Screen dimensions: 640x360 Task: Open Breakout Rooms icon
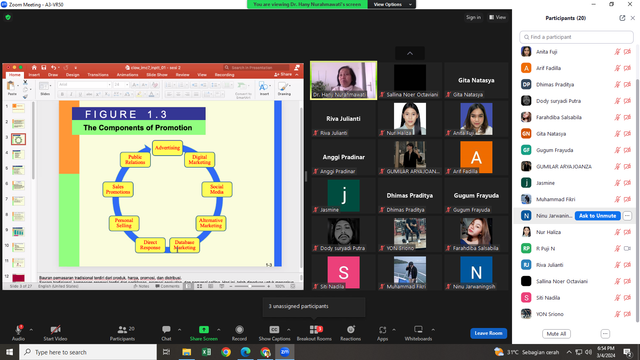[314, 329]
